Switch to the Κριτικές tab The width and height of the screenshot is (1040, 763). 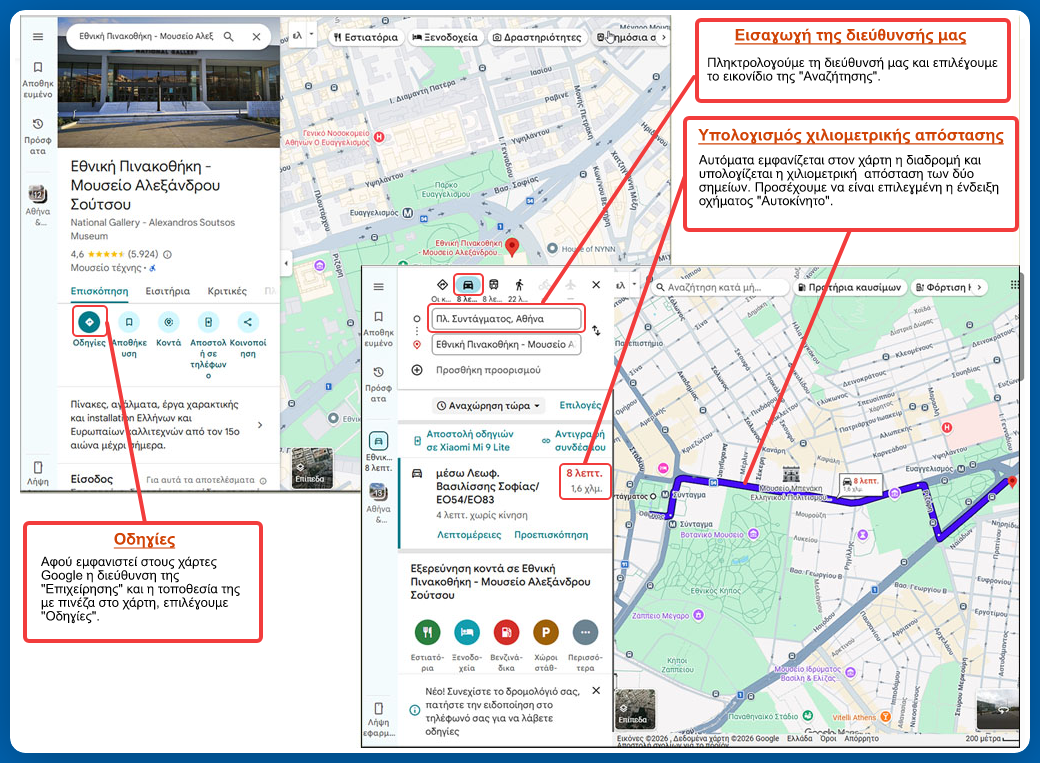tap(227, 291)
